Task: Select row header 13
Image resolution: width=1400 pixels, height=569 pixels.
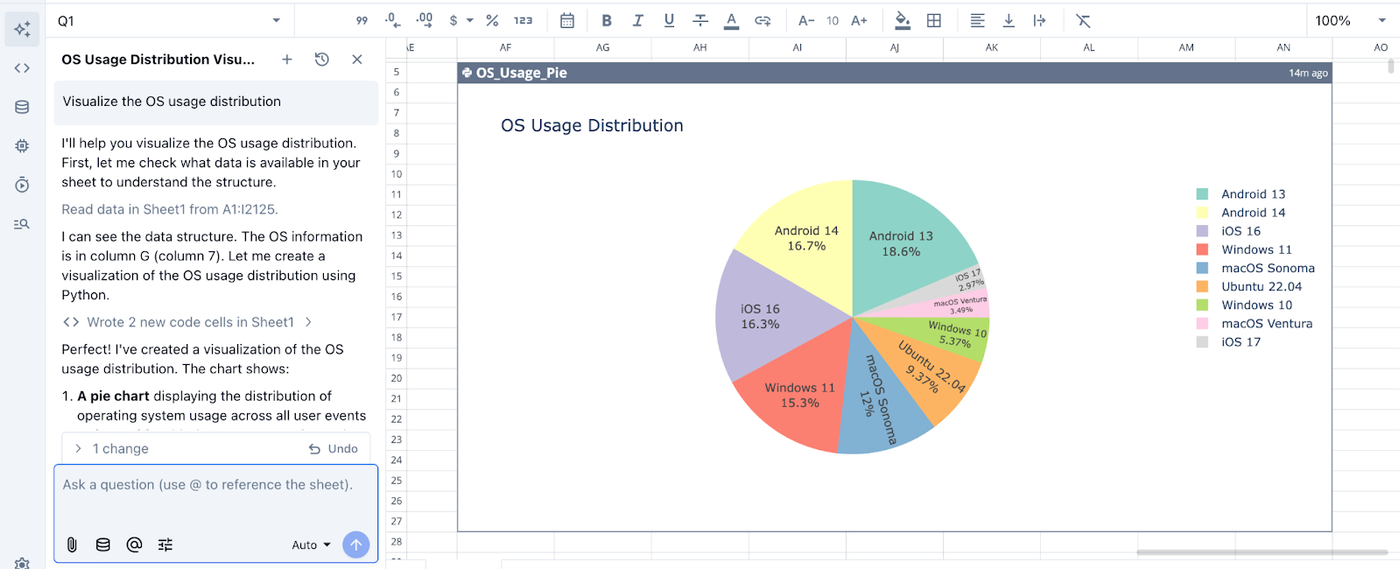Action: [x=396, y=236]
